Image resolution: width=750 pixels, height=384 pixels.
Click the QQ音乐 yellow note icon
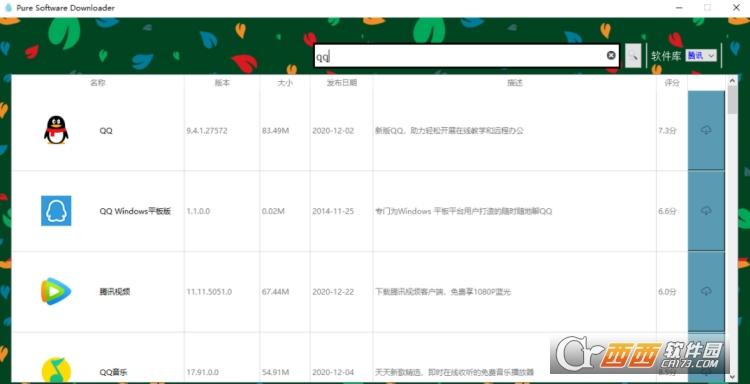click(56, 370)
